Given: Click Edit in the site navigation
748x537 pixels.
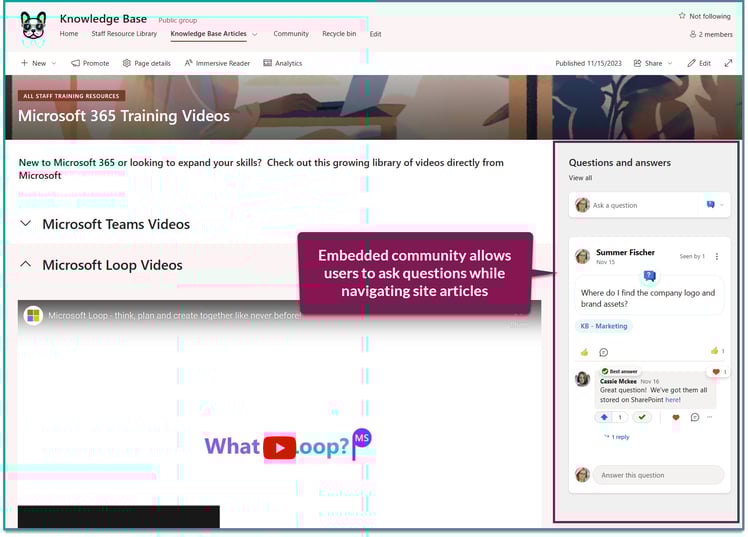Looking at the screenshot, I should tap(375, 34).
